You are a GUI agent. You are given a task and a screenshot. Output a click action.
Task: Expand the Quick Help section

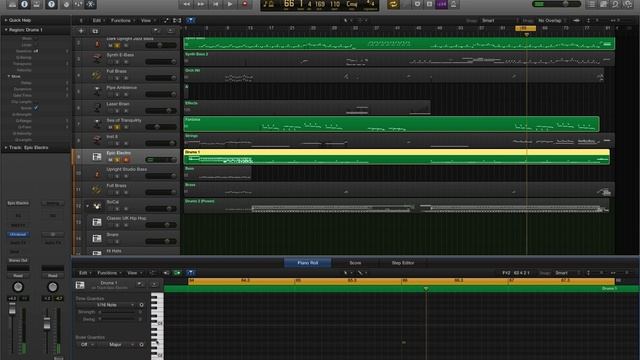pos(6,20)
